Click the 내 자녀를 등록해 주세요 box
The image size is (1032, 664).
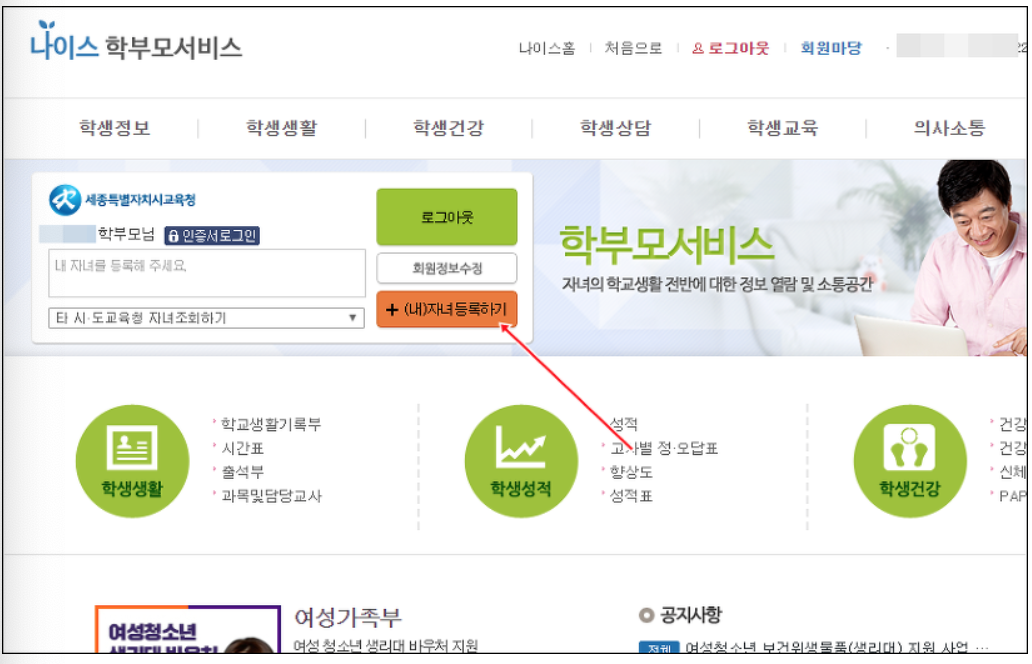(x=207, y=272)
